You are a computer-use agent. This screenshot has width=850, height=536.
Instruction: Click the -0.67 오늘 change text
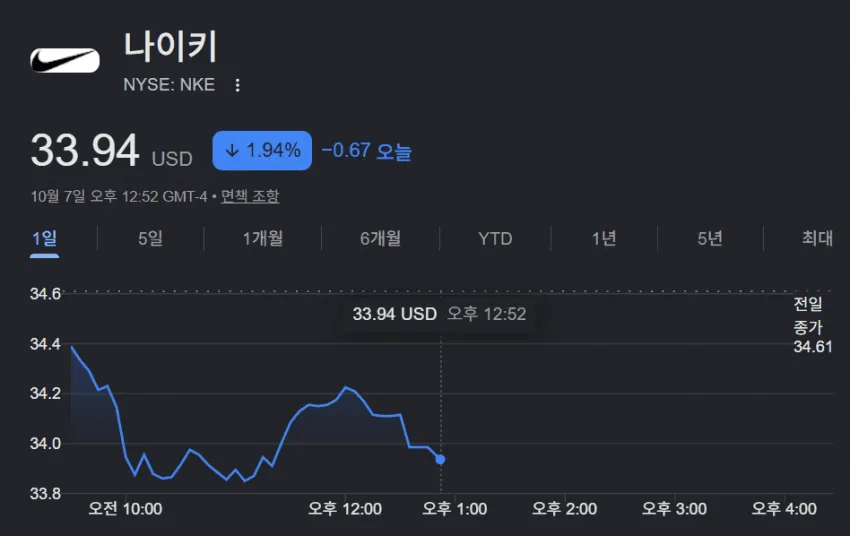click(366, 151)
